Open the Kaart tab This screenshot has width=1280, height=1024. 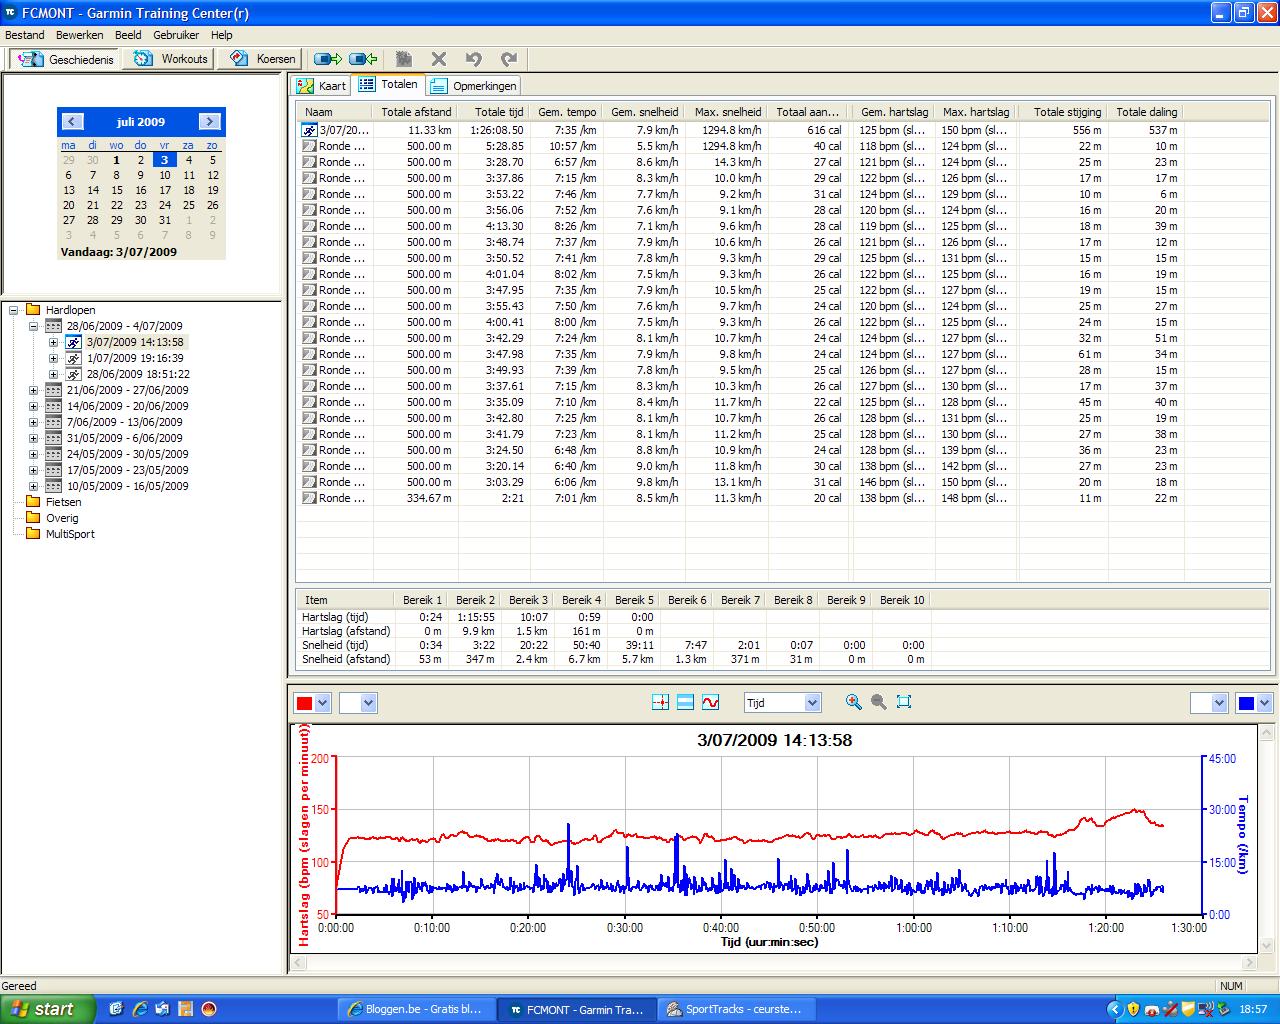tap(322, 86)
